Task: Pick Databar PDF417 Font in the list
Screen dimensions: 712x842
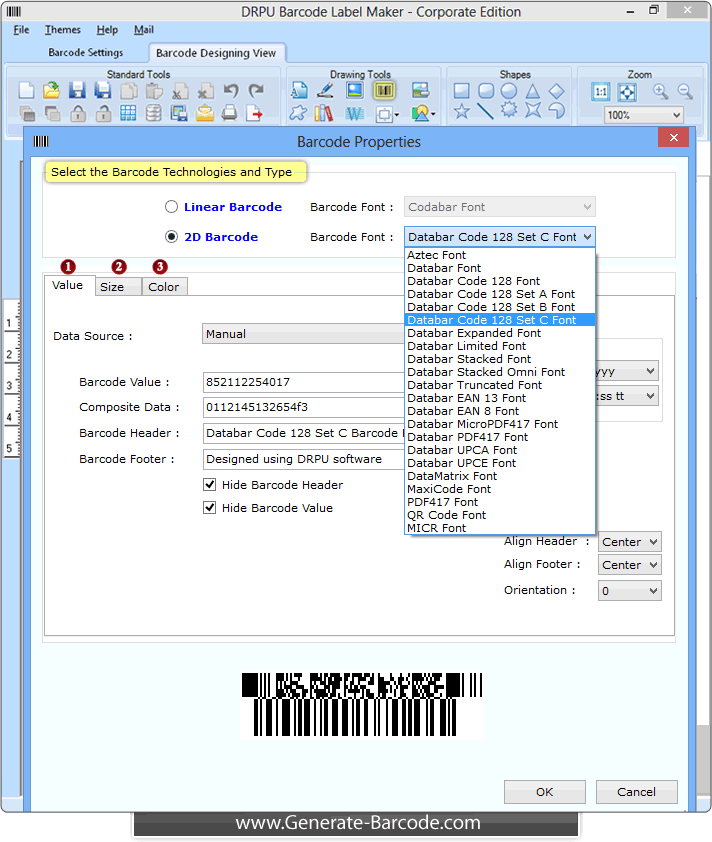Action: (467, 437)
